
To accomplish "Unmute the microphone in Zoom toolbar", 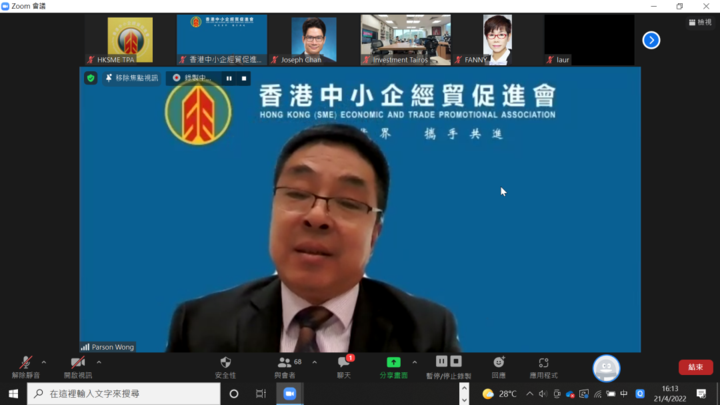I will [25, 365].
